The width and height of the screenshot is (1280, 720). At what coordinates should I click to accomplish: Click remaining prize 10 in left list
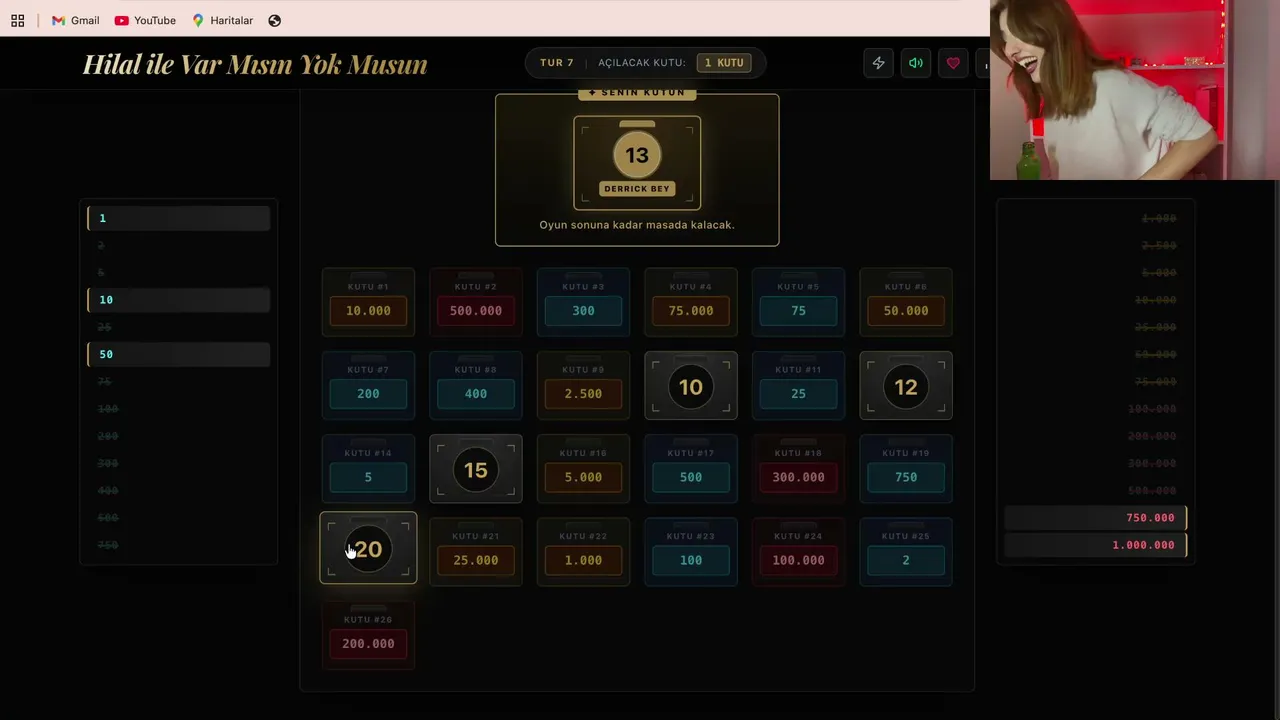pyautogui.click(x=179, y=300)
